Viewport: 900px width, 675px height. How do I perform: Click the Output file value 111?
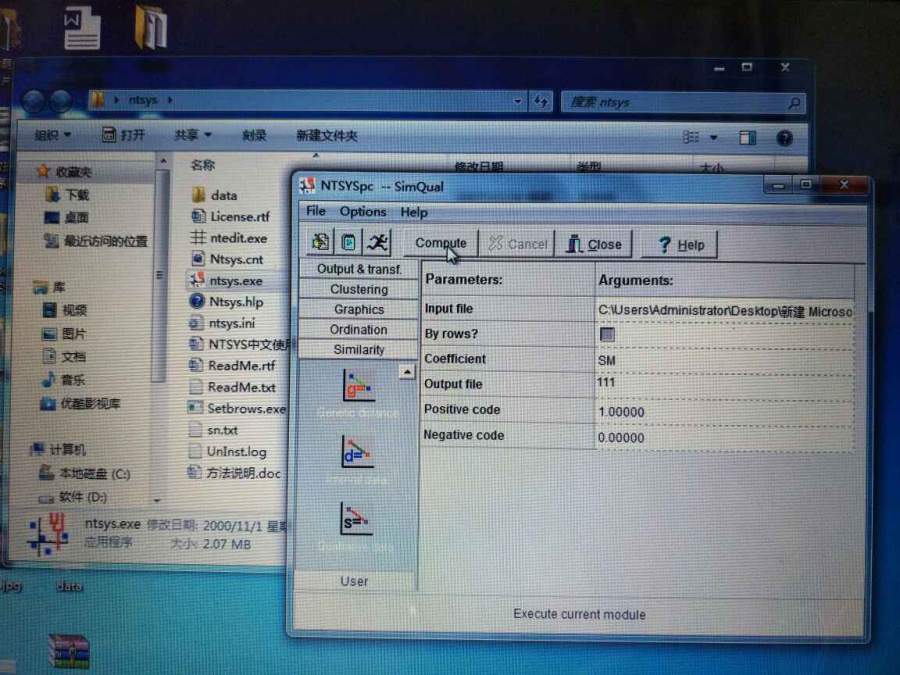coord(606,382)
